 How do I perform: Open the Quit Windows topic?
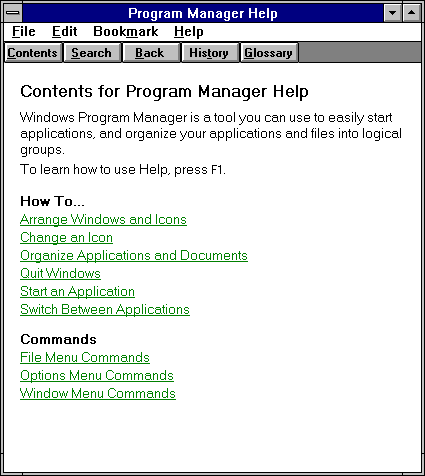point(60,274)
